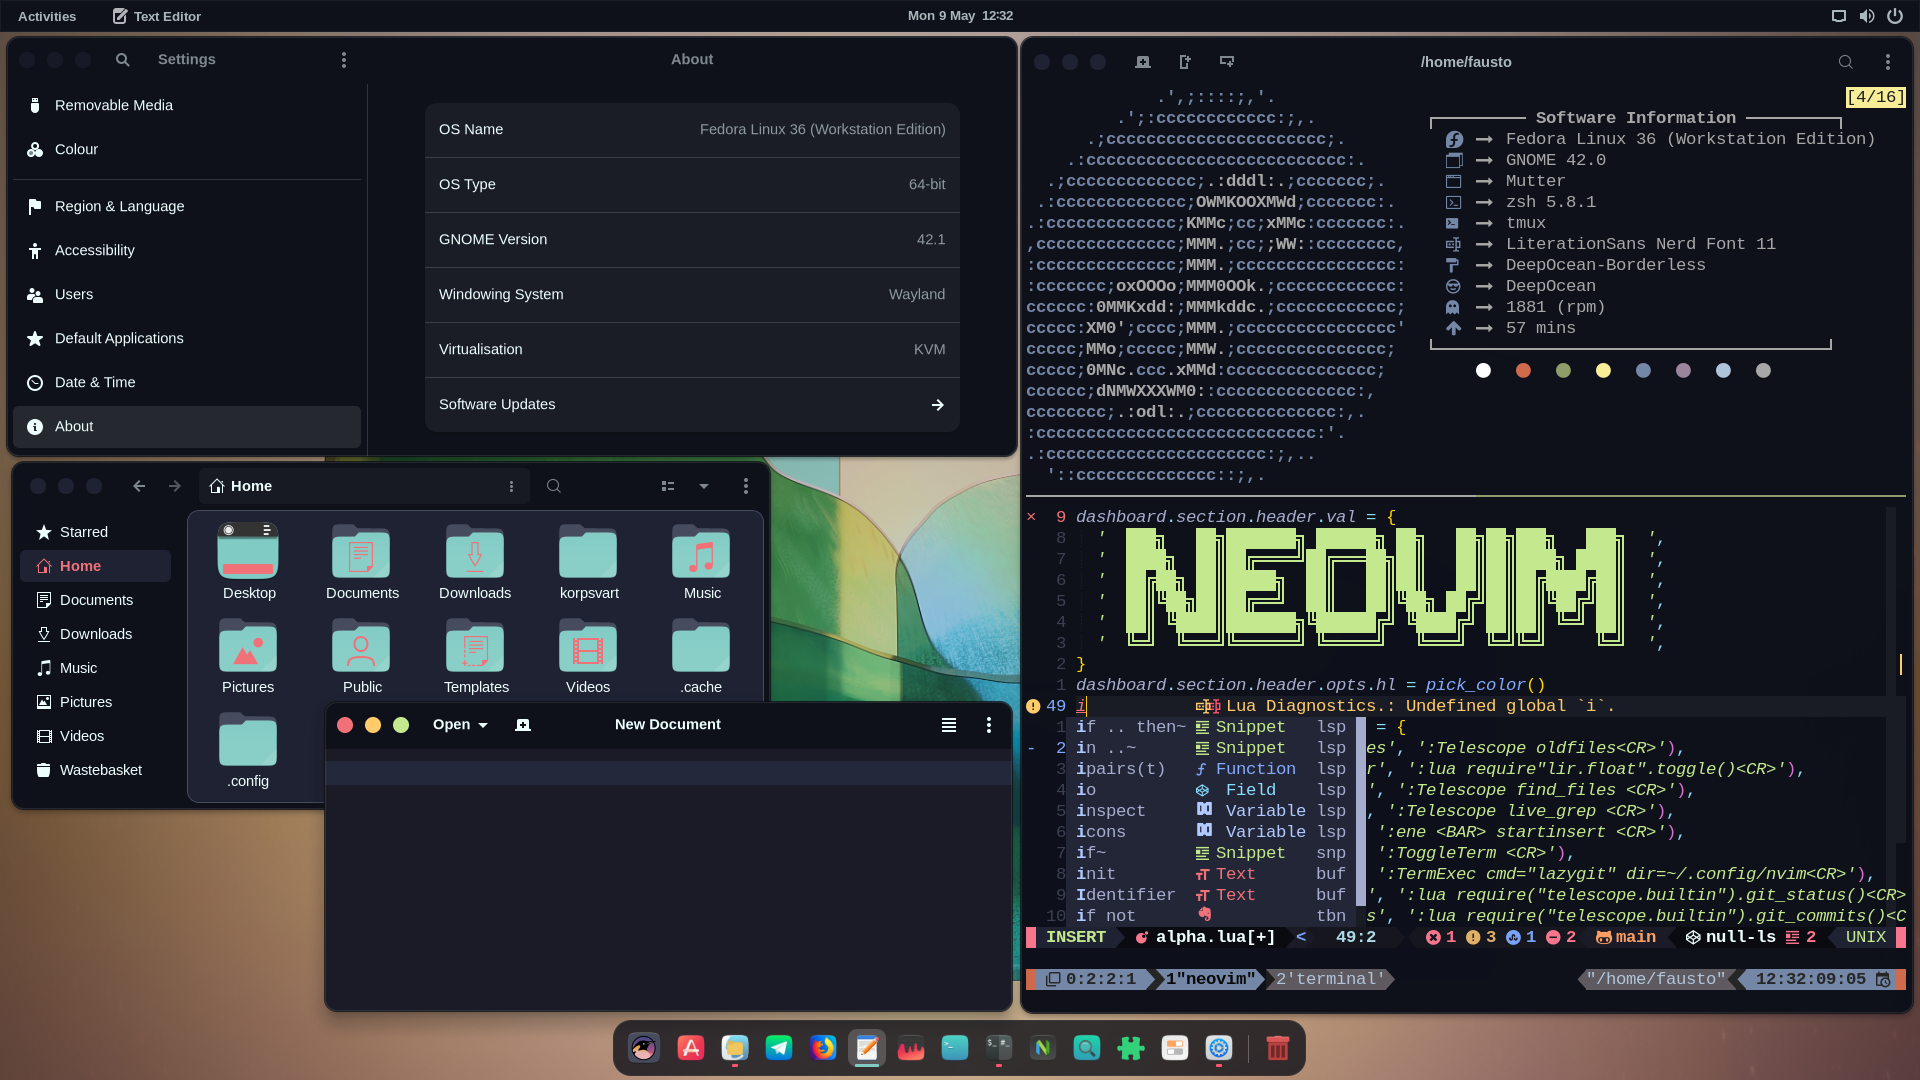Viewport: 1920px width, 1080px height.
Task: Open Wastebasket in Files sidebar
Action: (95, 770)
